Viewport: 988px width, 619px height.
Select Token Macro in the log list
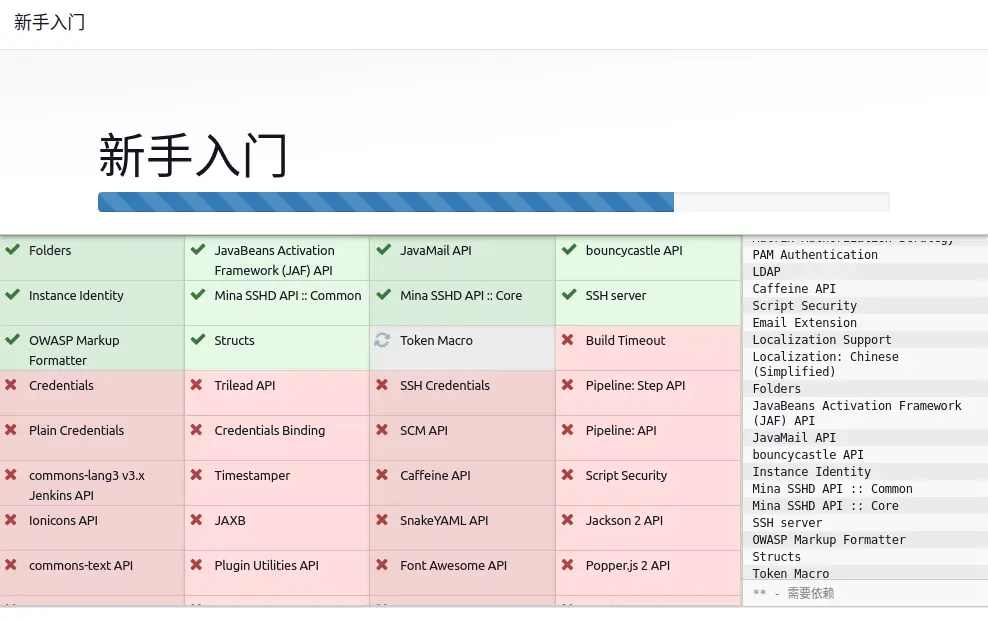[x=791, y=574]
